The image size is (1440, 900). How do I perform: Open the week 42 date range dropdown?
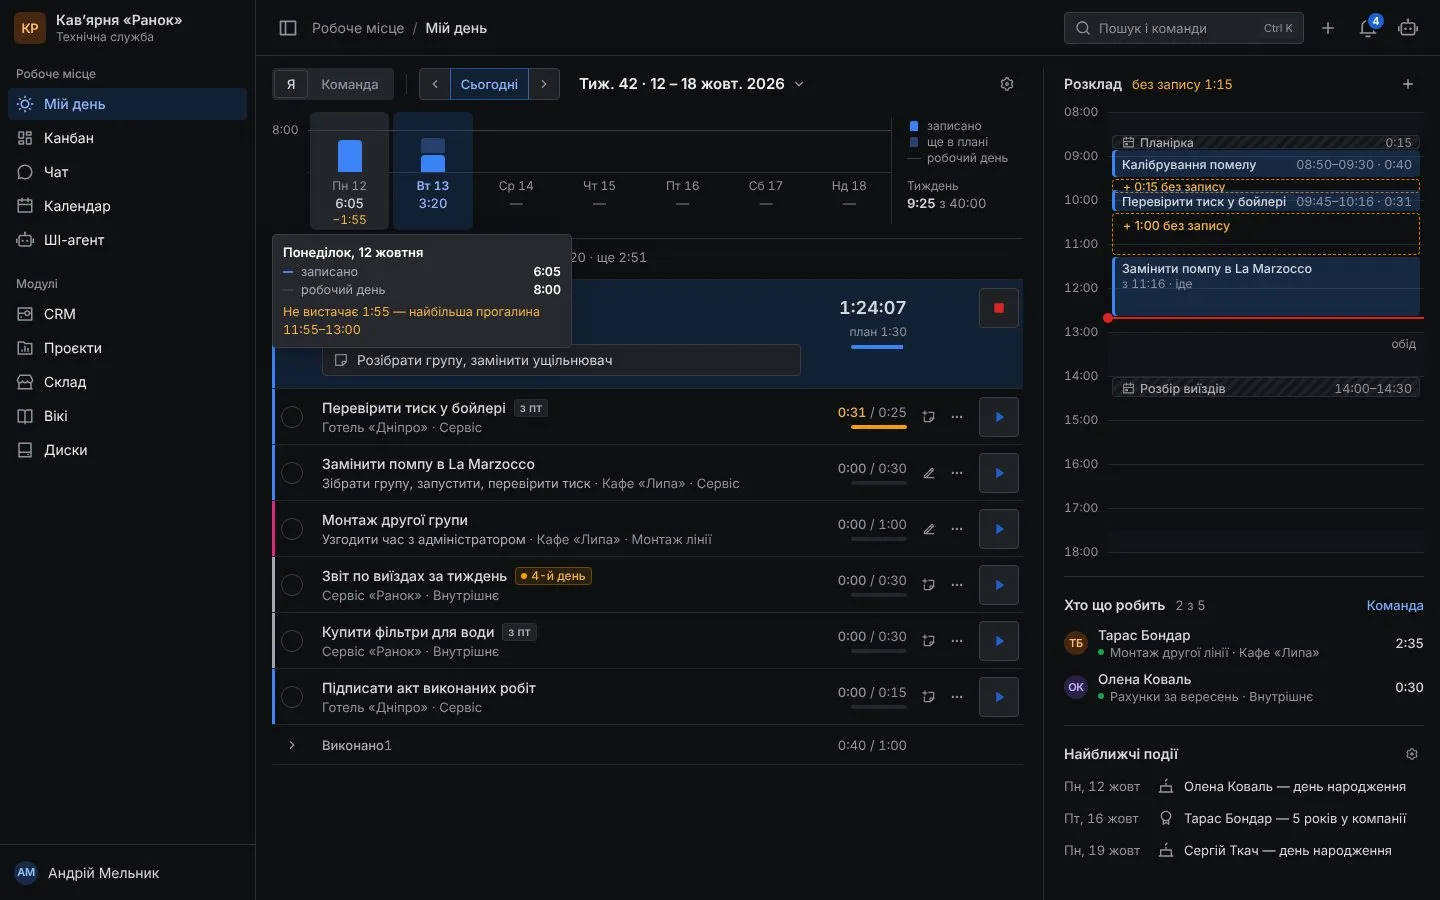click(691, 84)
